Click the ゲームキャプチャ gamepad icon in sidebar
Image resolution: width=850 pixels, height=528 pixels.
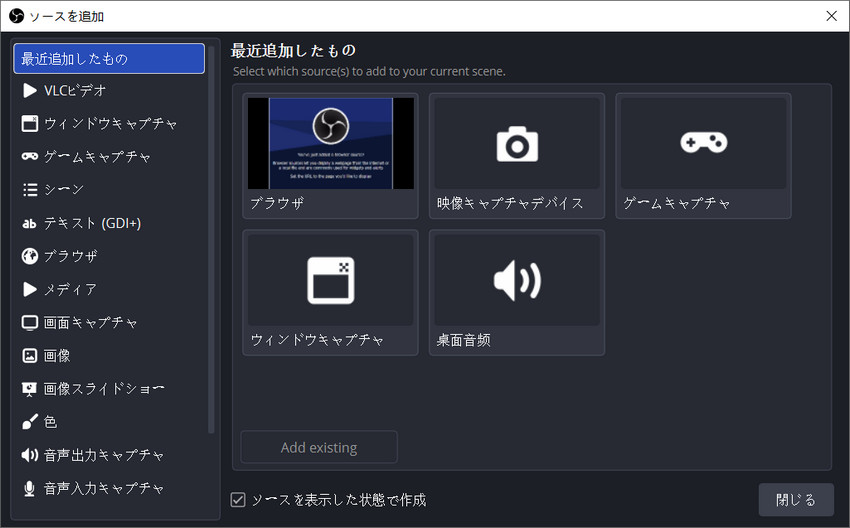(30, 157)
